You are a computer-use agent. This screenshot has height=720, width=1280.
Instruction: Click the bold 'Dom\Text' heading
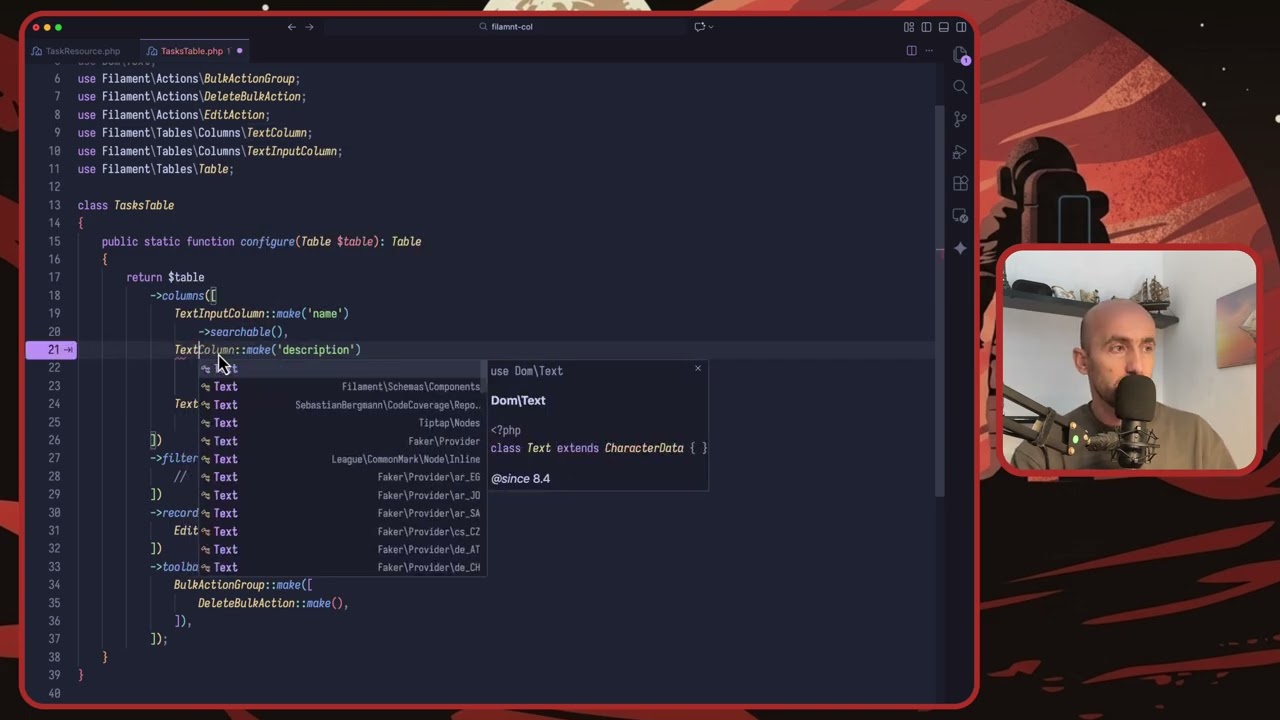pyautogui.click(x=518, y=400)
